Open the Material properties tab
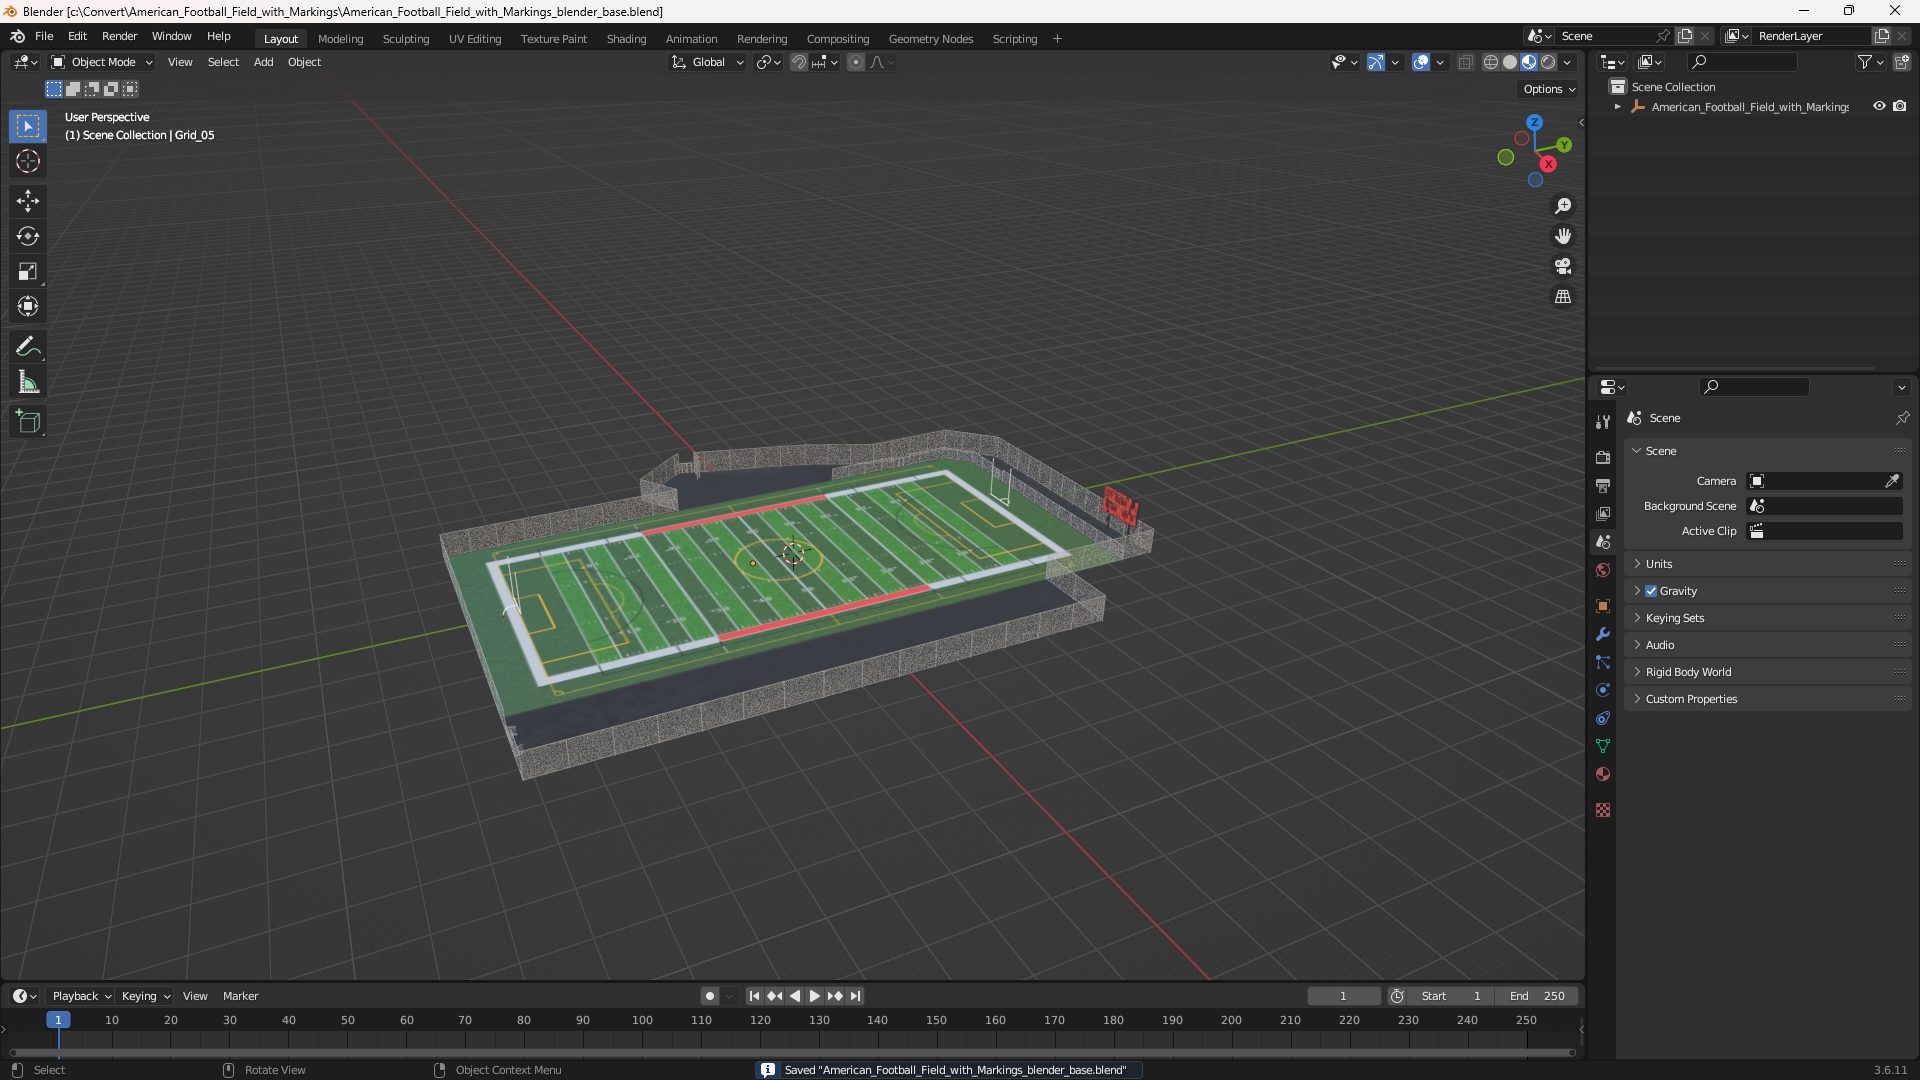The image size is (1920, 1080). [x=1603, y=774]
